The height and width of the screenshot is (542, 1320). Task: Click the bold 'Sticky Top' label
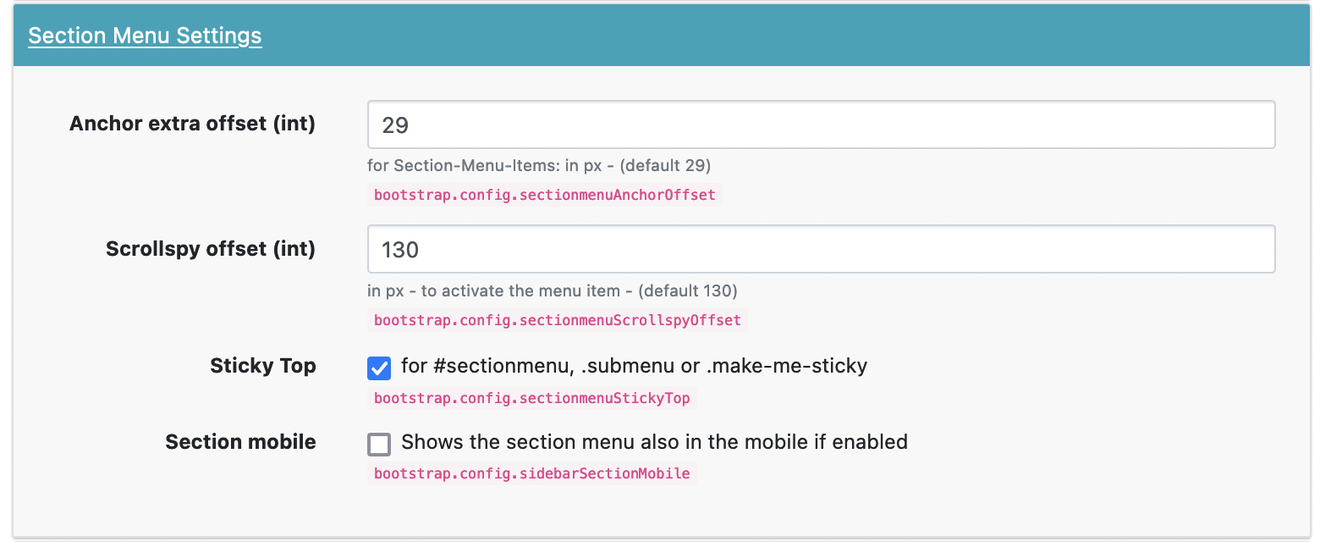point(263,366)
